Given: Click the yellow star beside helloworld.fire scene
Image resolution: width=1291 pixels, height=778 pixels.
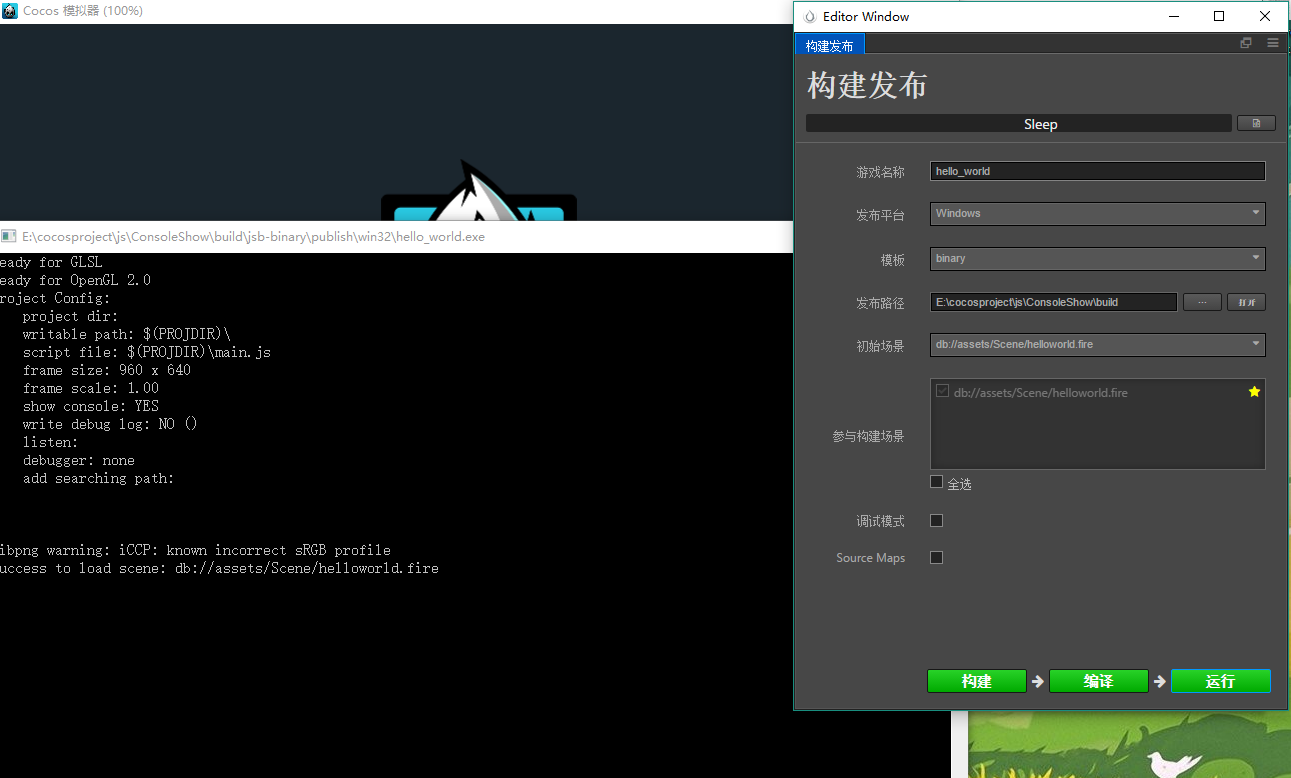Looking at the screenshot, I should tap(1254, 392).
